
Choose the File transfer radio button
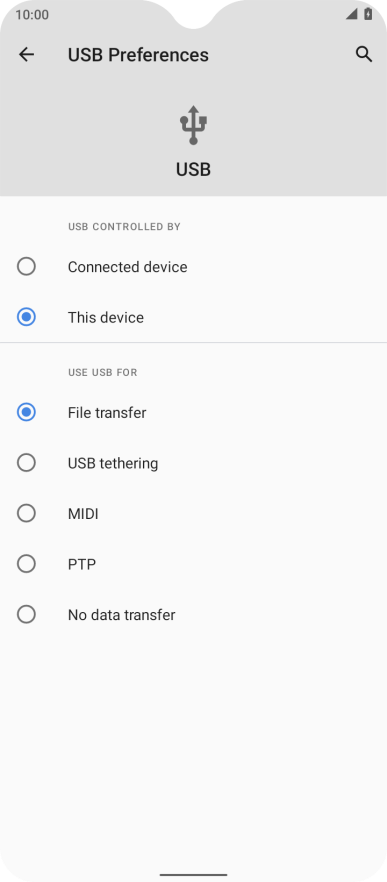[x=26, y=412]
